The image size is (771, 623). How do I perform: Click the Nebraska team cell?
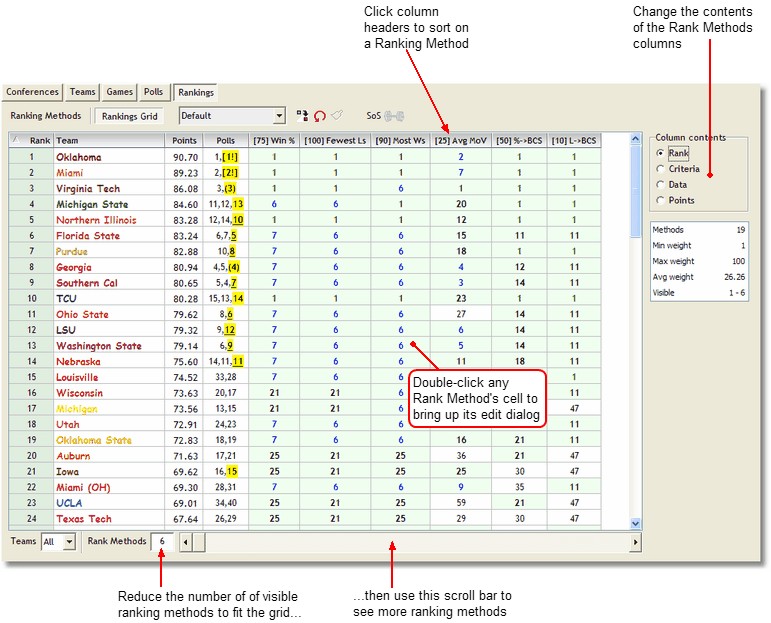coord(109,361)
